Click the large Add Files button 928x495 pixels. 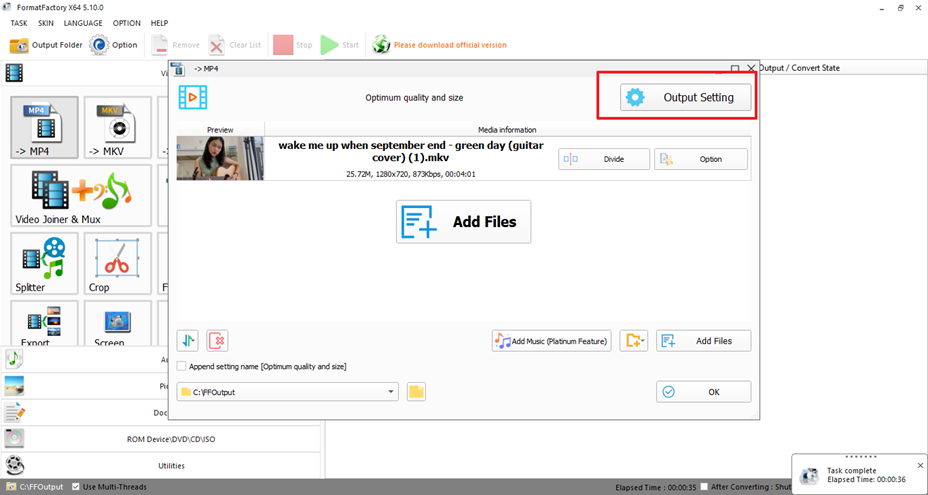(463, 221)
